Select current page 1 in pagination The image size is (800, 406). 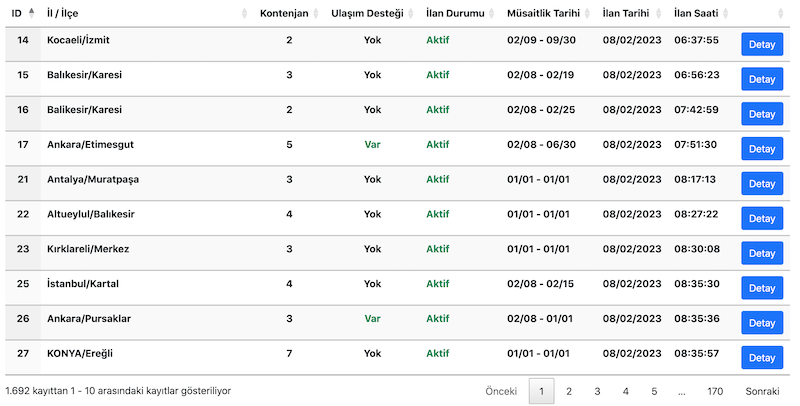click(x=540, y=391)
